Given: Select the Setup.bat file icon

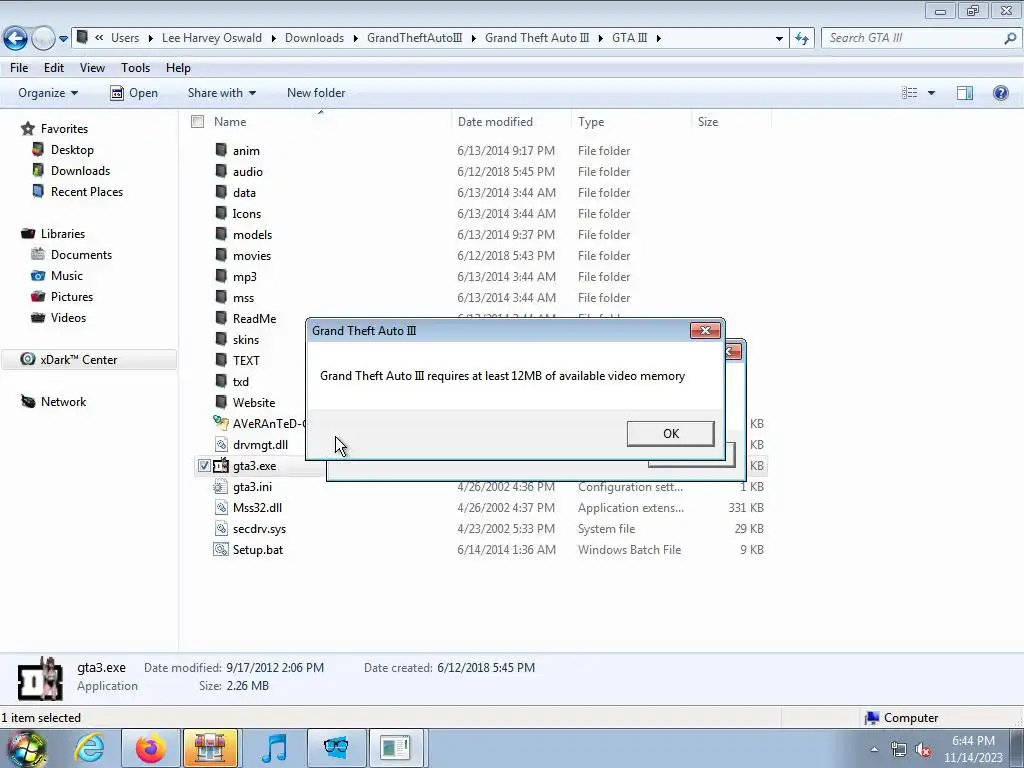Looking at the screenshot, I should pyautogui.click(x=221, y=549).
